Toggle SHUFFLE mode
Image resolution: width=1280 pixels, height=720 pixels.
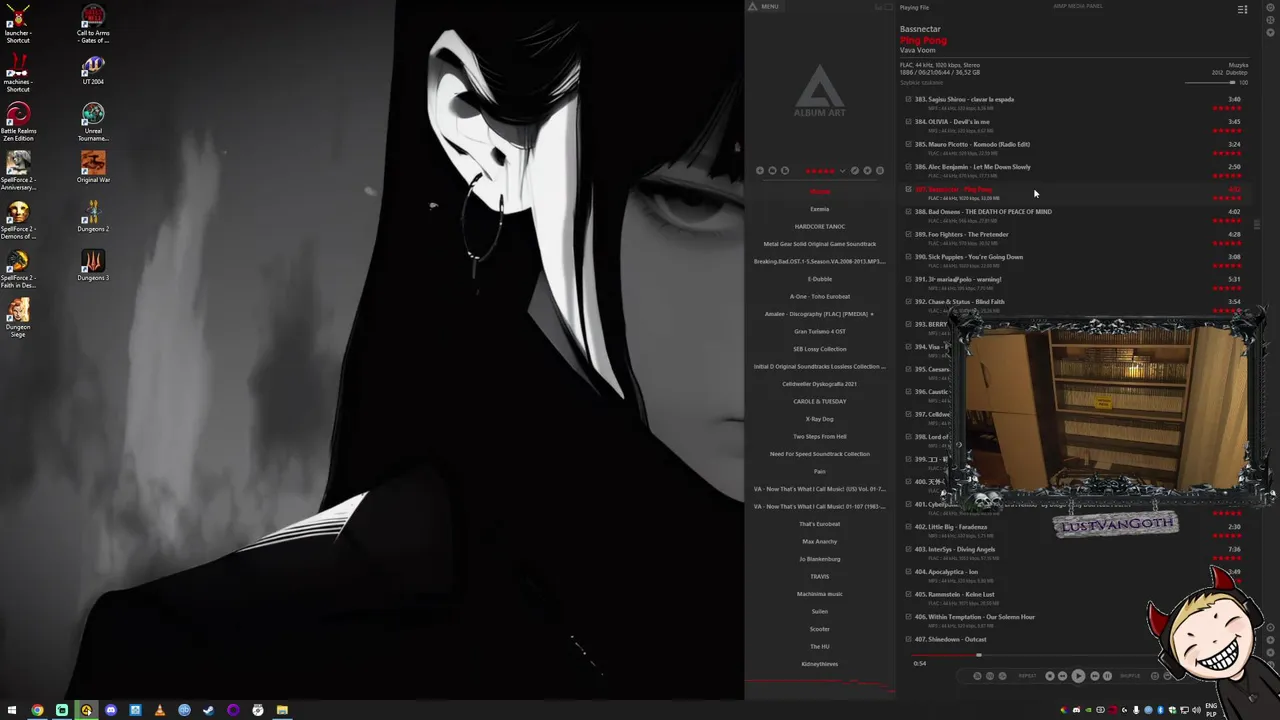(x=1130, y=676)
